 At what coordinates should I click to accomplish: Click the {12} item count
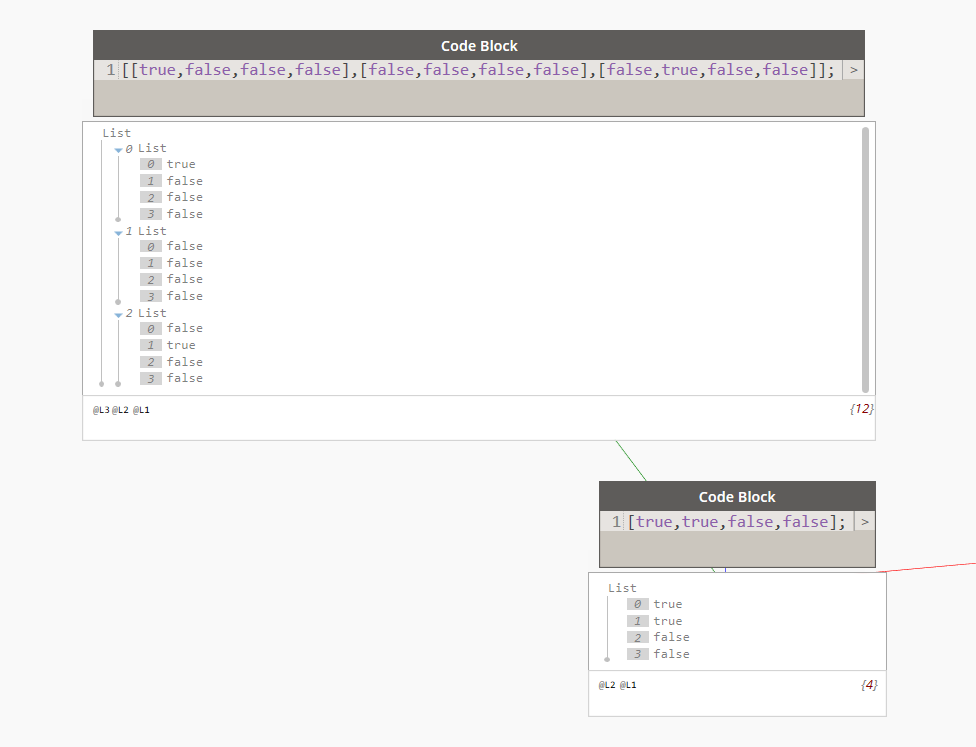pyautogui.click(x=861, y=409)
